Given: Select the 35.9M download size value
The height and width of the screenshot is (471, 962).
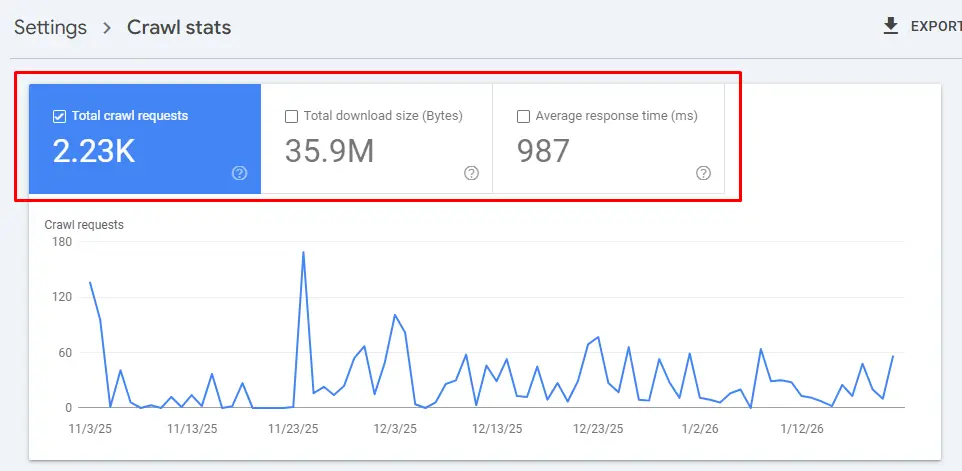Looking at the screenshot, I should pyautogui.click(x=329, y=151).
